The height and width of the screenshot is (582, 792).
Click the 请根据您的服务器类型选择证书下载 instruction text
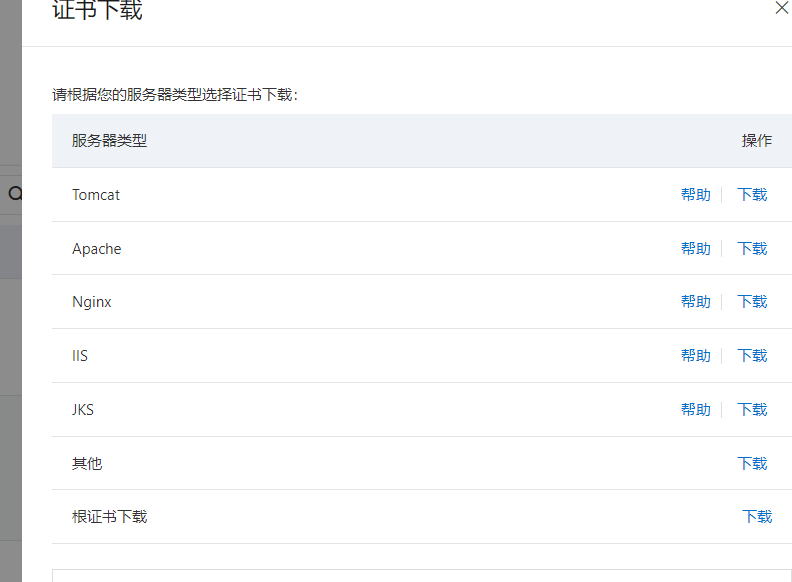pyautogui.click(x=175, y=94)
